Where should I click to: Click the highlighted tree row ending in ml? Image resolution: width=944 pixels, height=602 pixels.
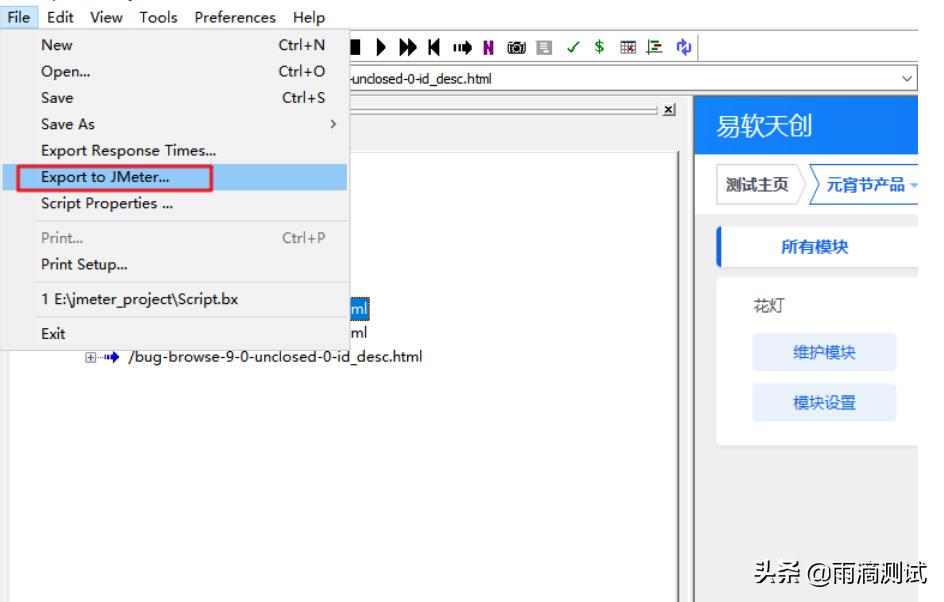[x=359, y=309]
